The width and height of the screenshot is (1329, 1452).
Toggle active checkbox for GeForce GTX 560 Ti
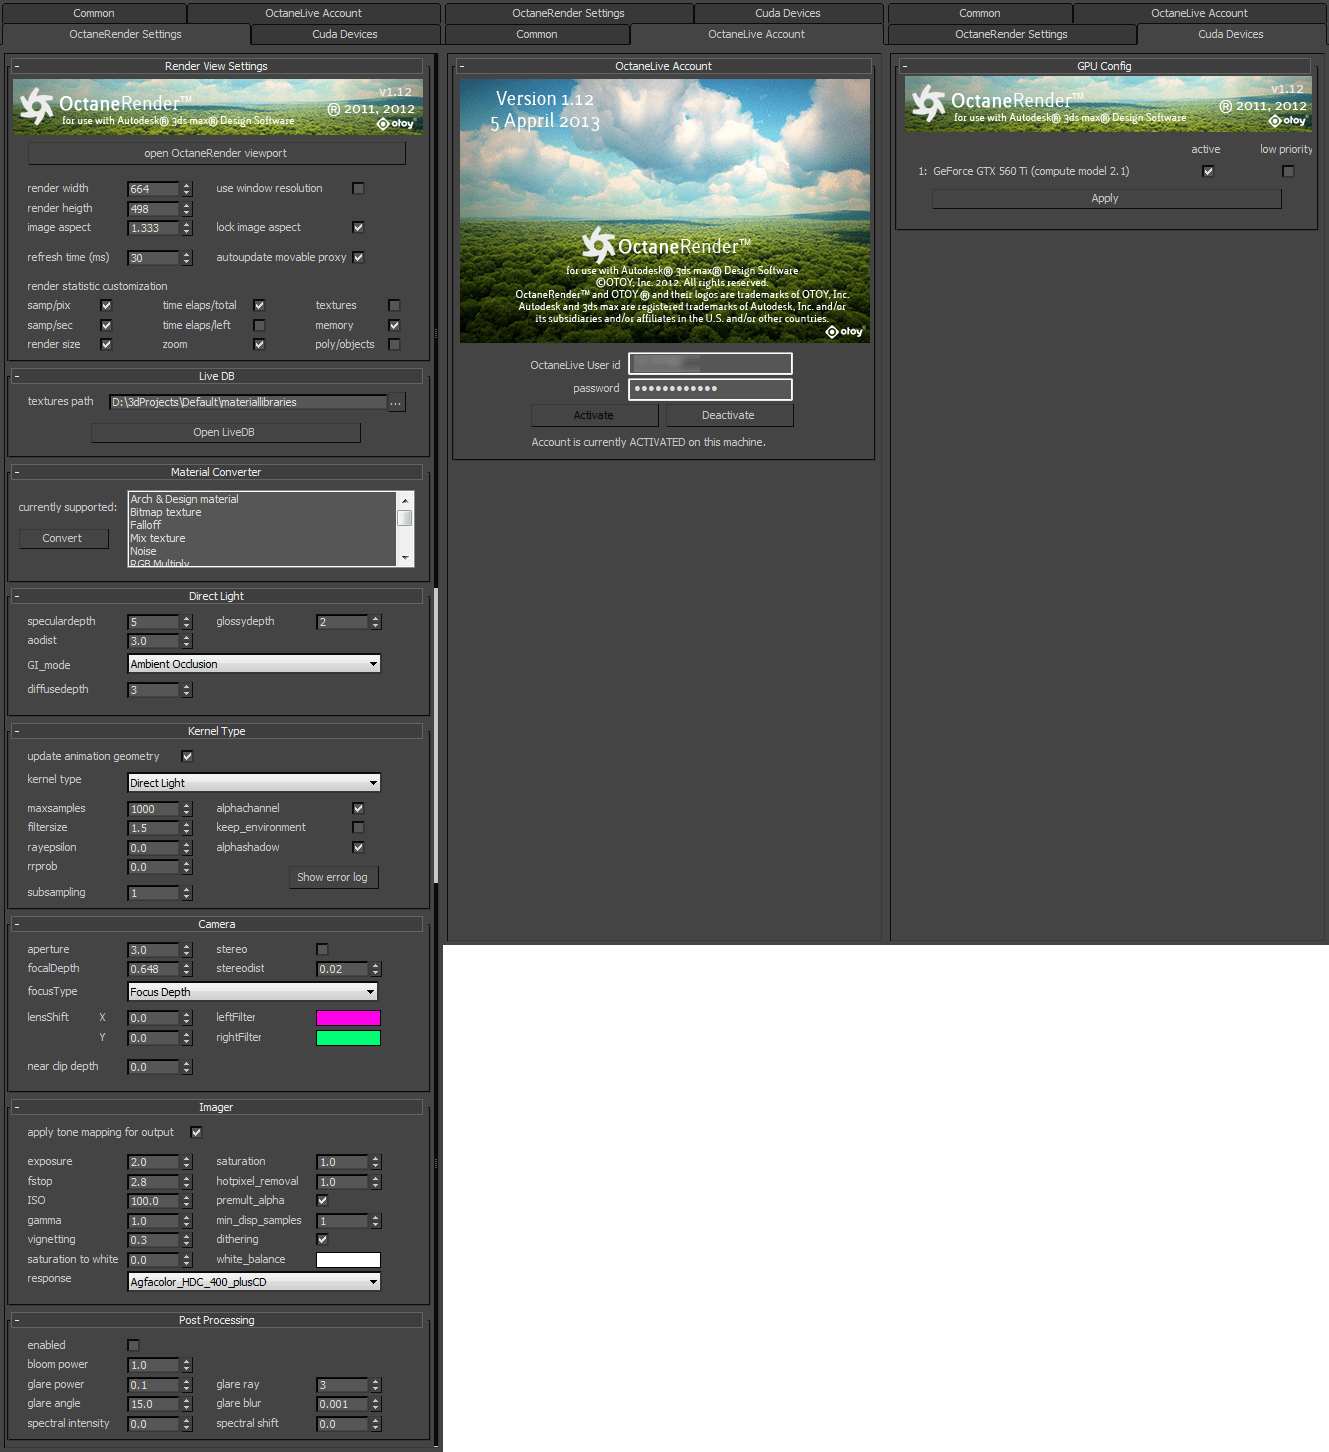(1208, 171)
